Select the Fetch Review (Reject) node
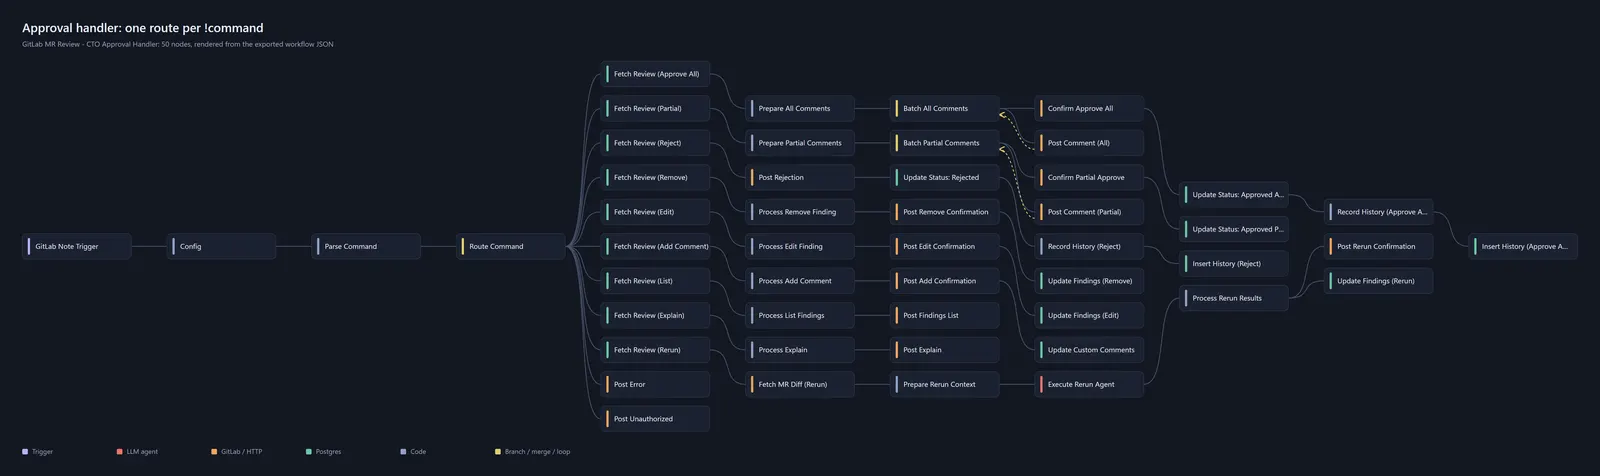 (x=655, y=143)
